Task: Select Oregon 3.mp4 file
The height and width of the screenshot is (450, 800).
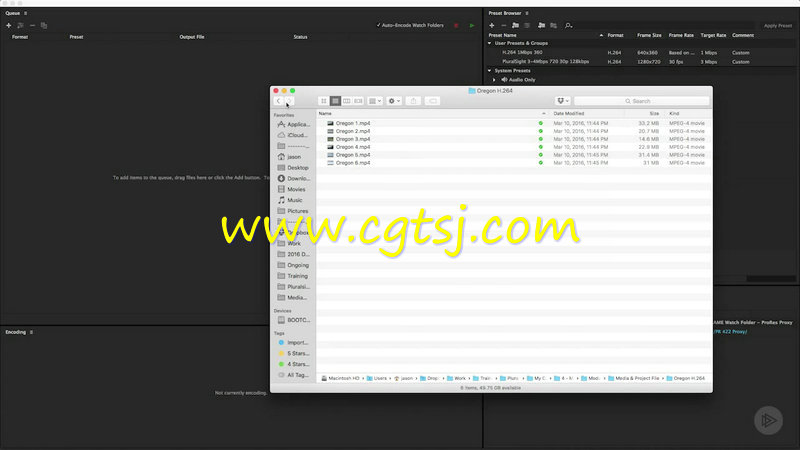Action: point(353,139)
